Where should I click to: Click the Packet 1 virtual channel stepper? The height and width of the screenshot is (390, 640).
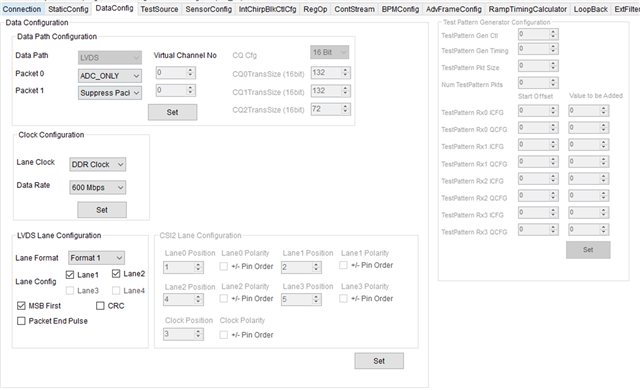(x=190, y=90)
